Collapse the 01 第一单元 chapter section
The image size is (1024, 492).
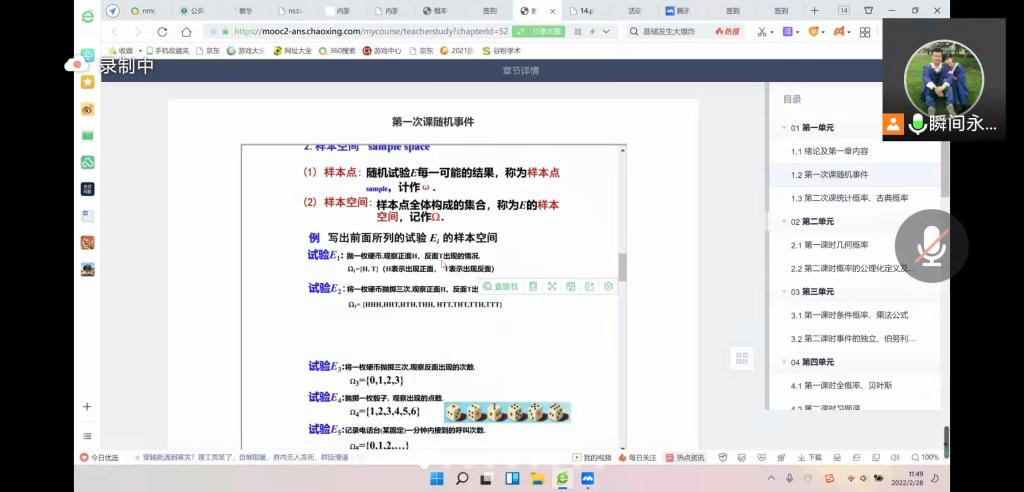[787, 128]
